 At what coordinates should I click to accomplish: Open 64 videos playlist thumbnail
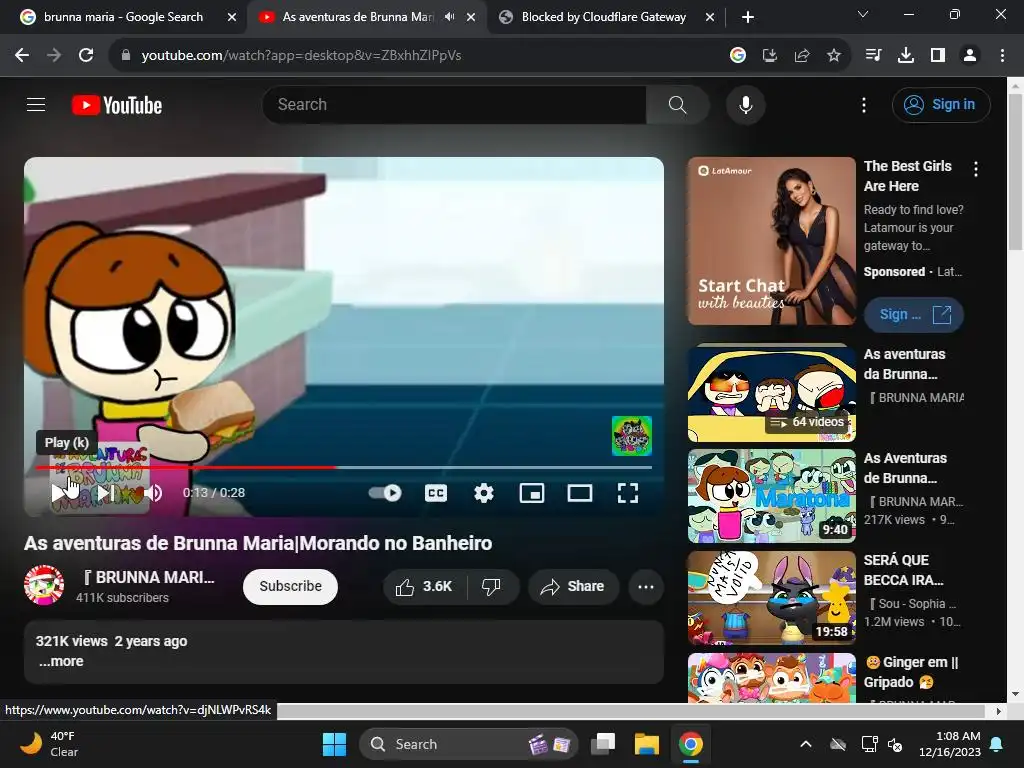771,393
